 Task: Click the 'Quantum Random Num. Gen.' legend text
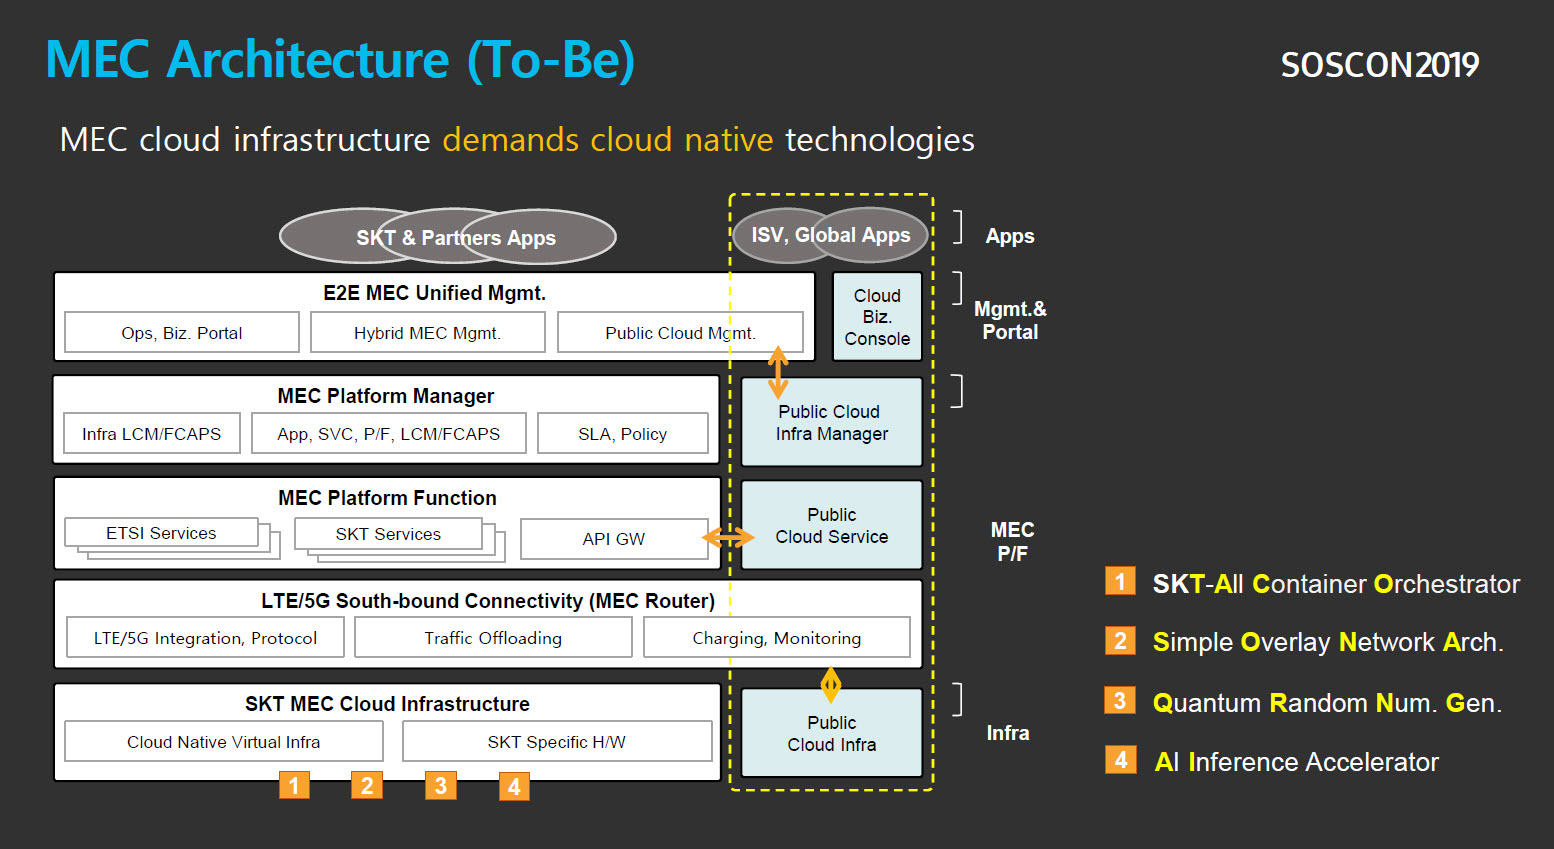pos(1327,703)
